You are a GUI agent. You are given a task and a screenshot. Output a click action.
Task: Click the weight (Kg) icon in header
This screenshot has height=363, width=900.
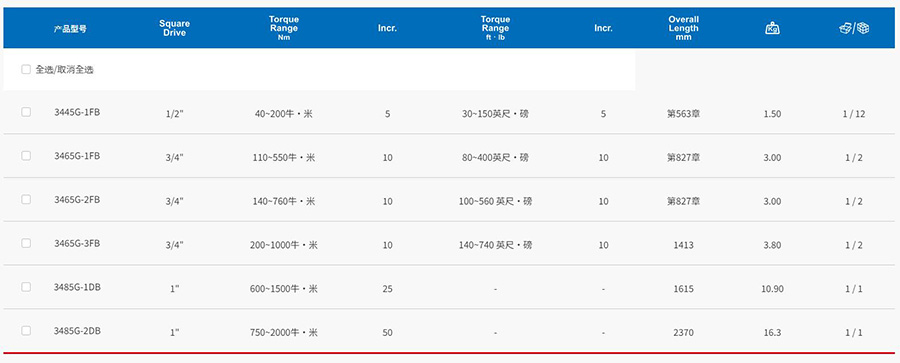coord(773,28)
